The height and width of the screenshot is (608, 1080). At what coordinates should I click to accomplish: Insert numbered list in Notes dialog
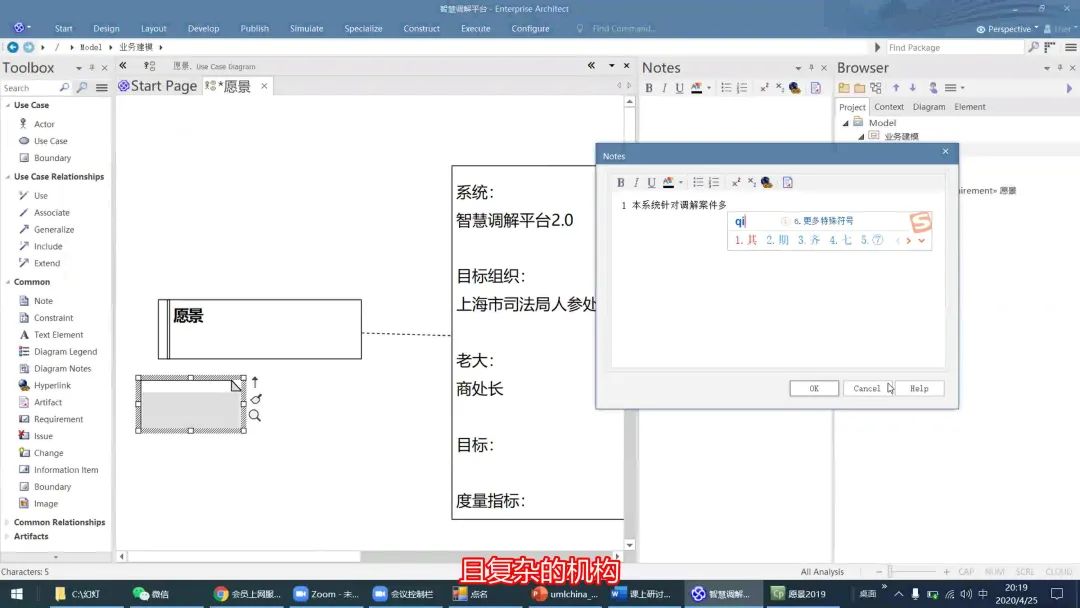tap(714, 182)
